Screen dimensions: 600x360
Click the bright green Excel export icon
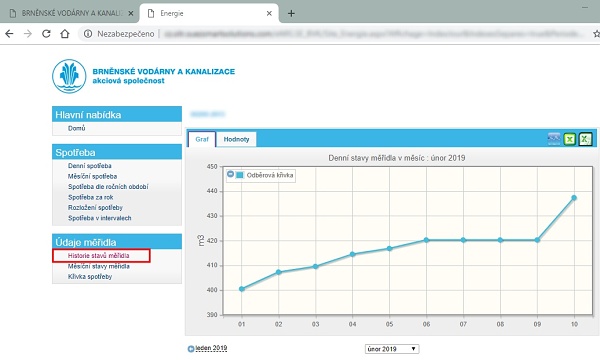tap(569, 139)
